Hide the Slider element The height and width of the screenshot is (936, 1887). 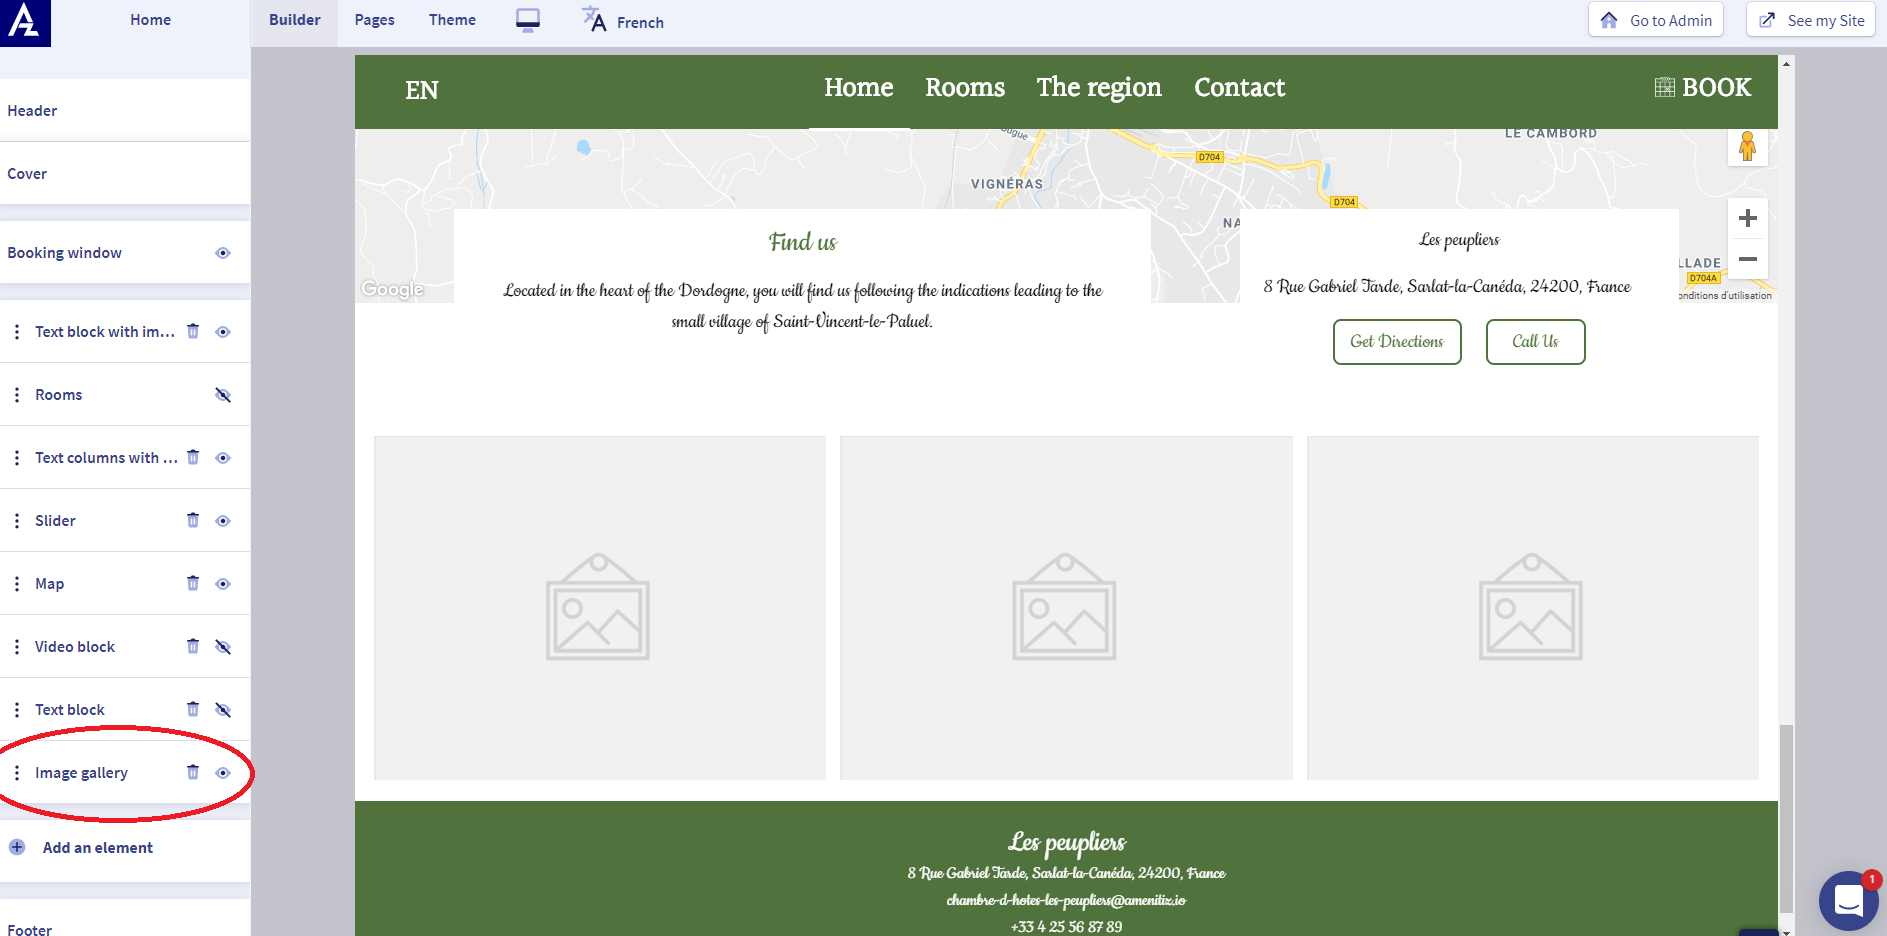click(x=223, y=521)
